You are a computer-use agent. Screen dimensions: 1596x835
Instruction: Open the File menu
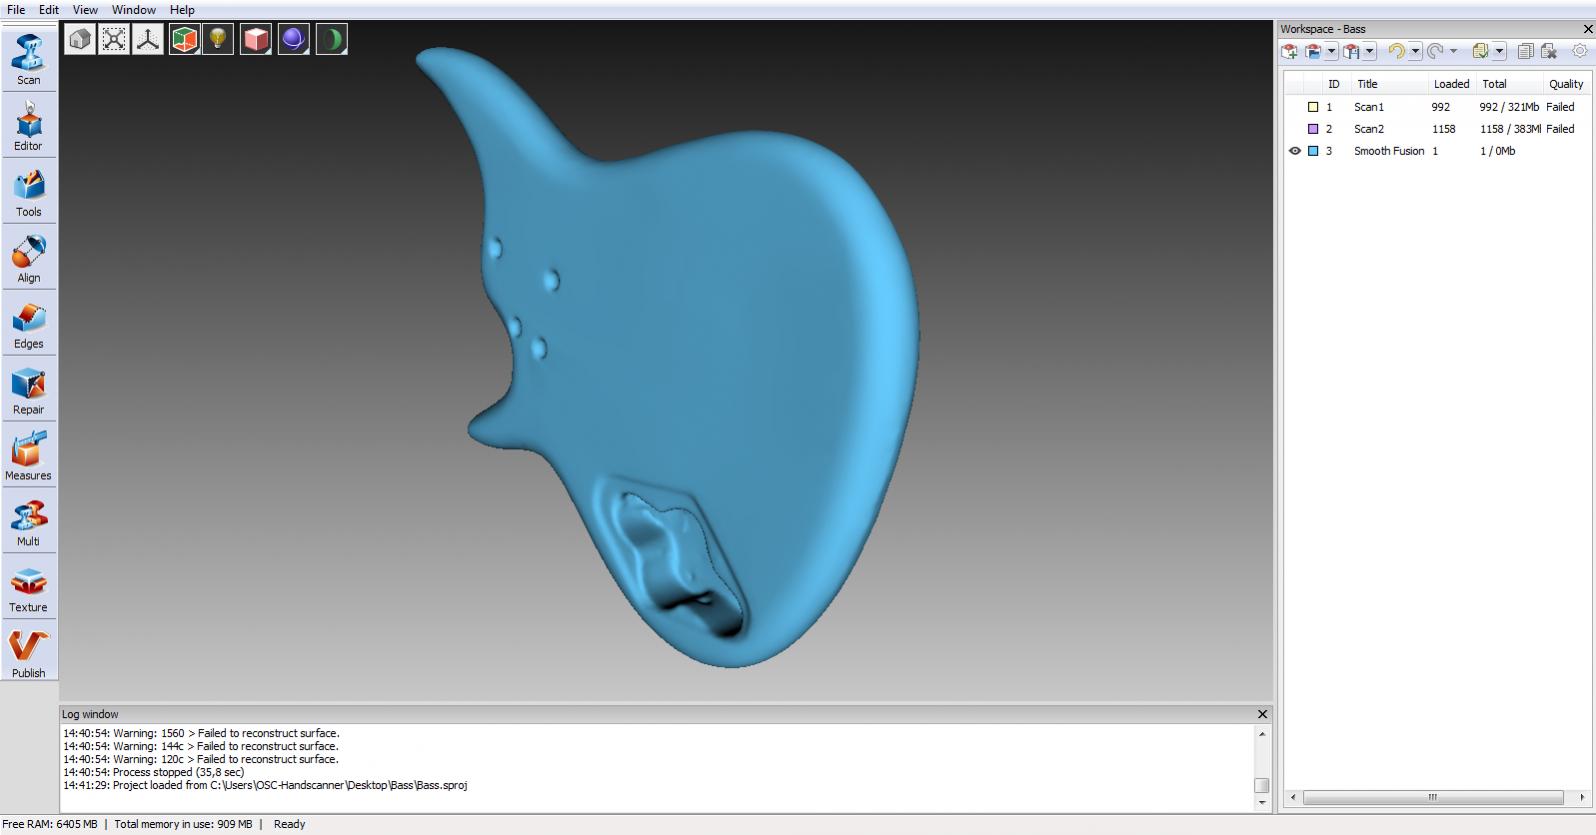pyautogui.click(x=16, y=10)
